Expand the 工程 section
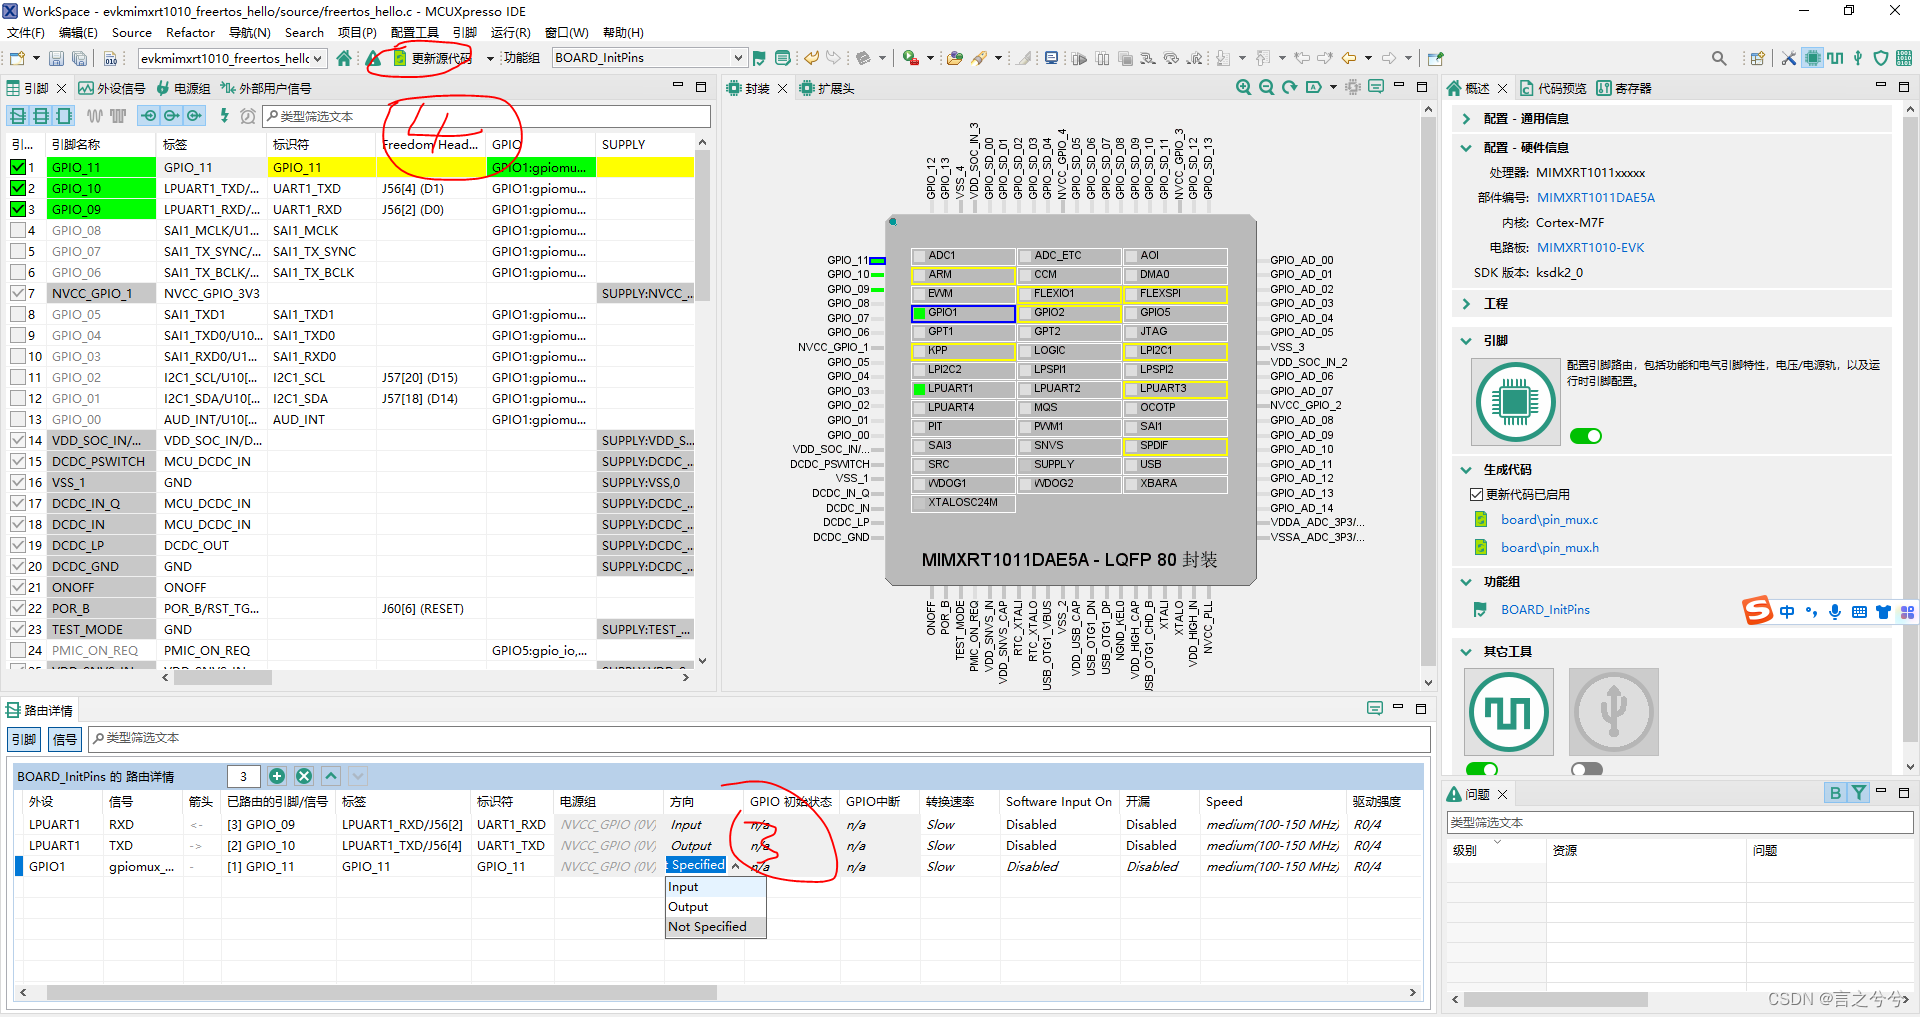This screenshot has width=1920, height=1017. pyautogui.click(x=1466, y=303)
